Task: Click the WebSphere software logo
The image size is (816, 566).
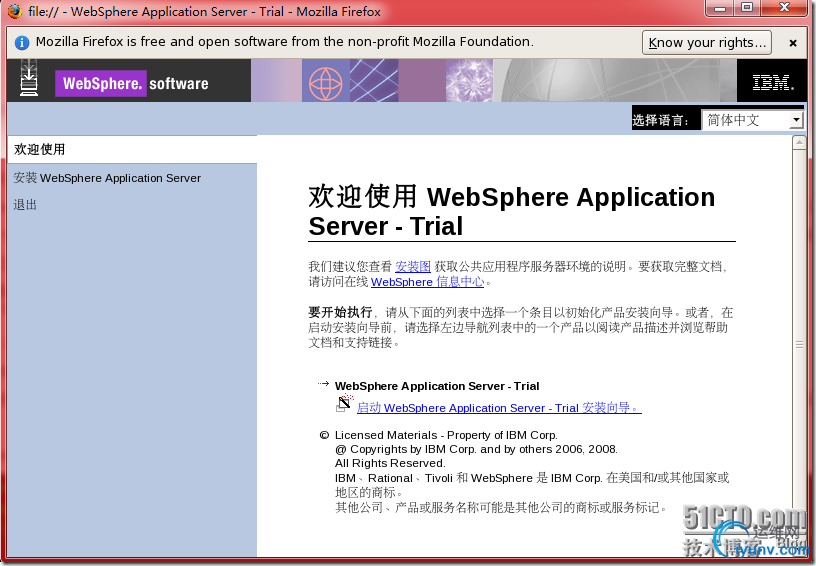Action: (x=132, y=83)
